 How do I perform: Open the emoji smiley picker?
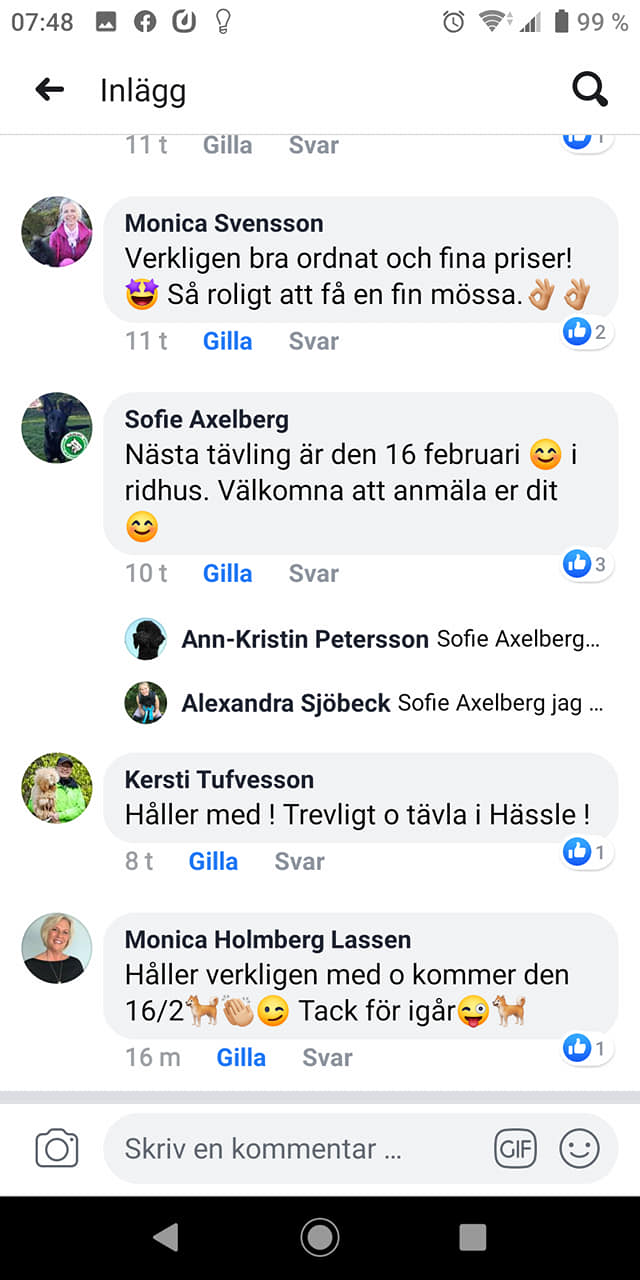579,1149
